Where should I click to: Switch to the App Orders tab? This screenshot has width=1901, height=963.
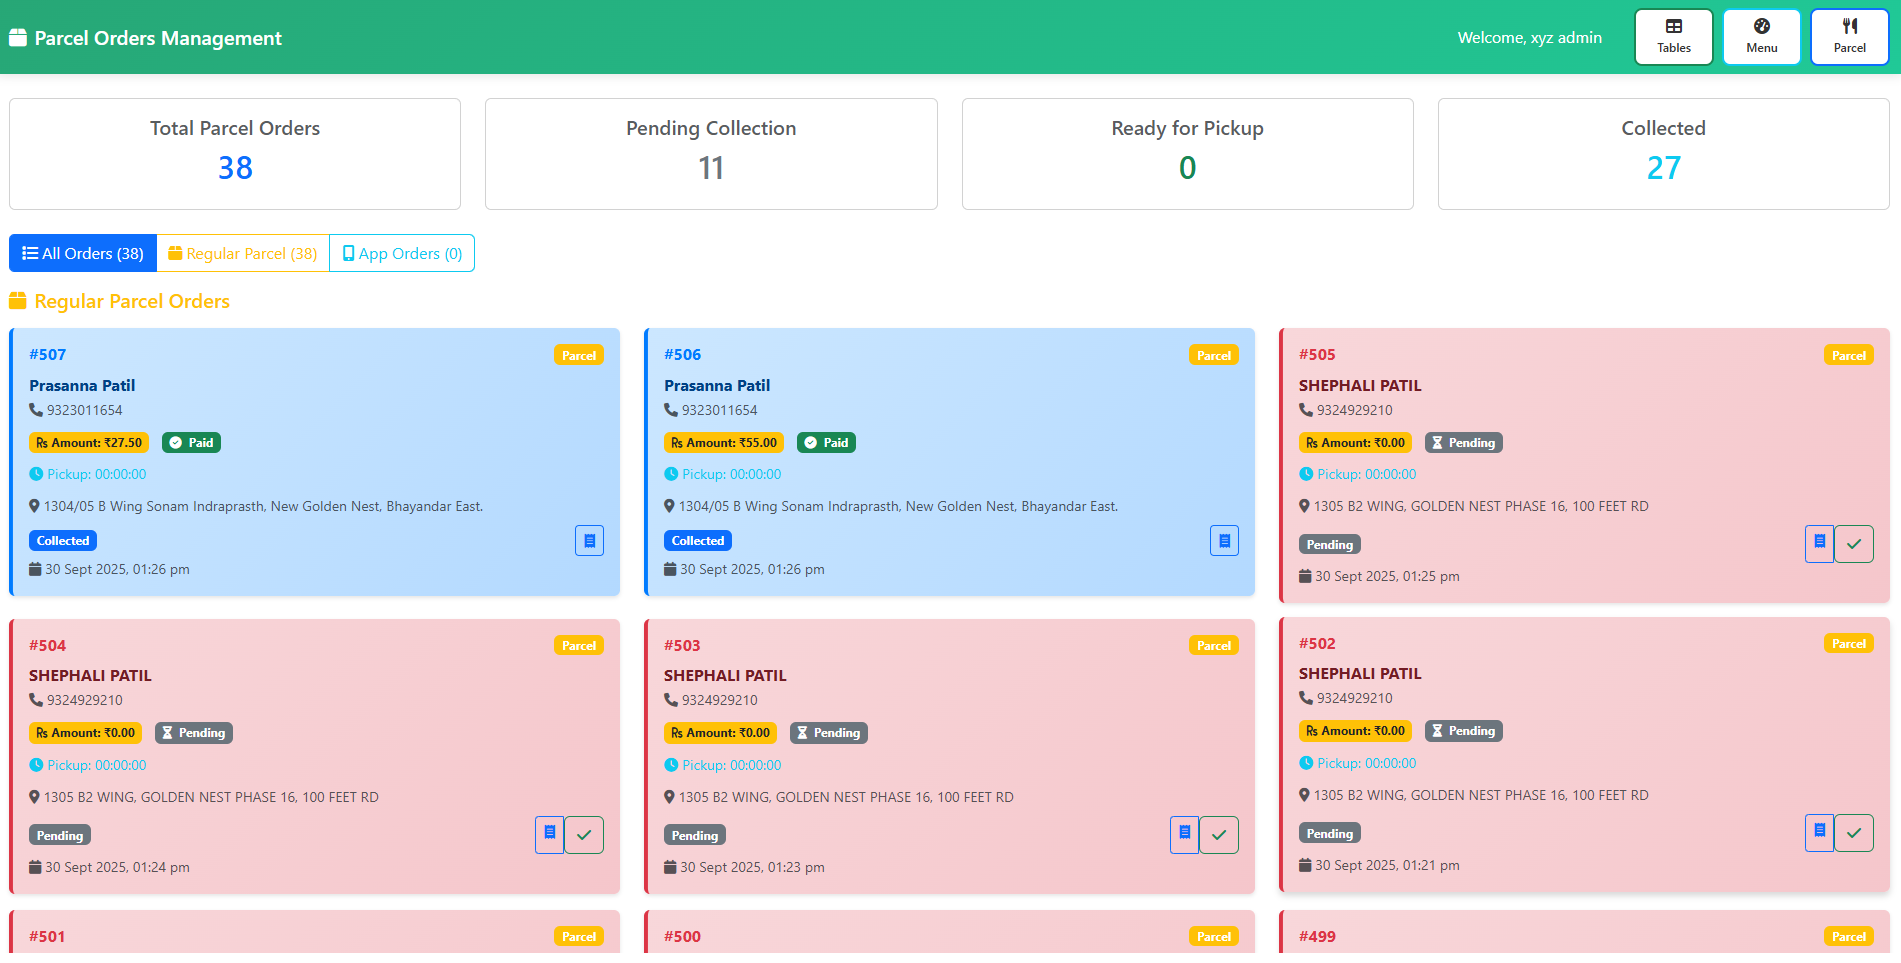(x=401, y=253)
